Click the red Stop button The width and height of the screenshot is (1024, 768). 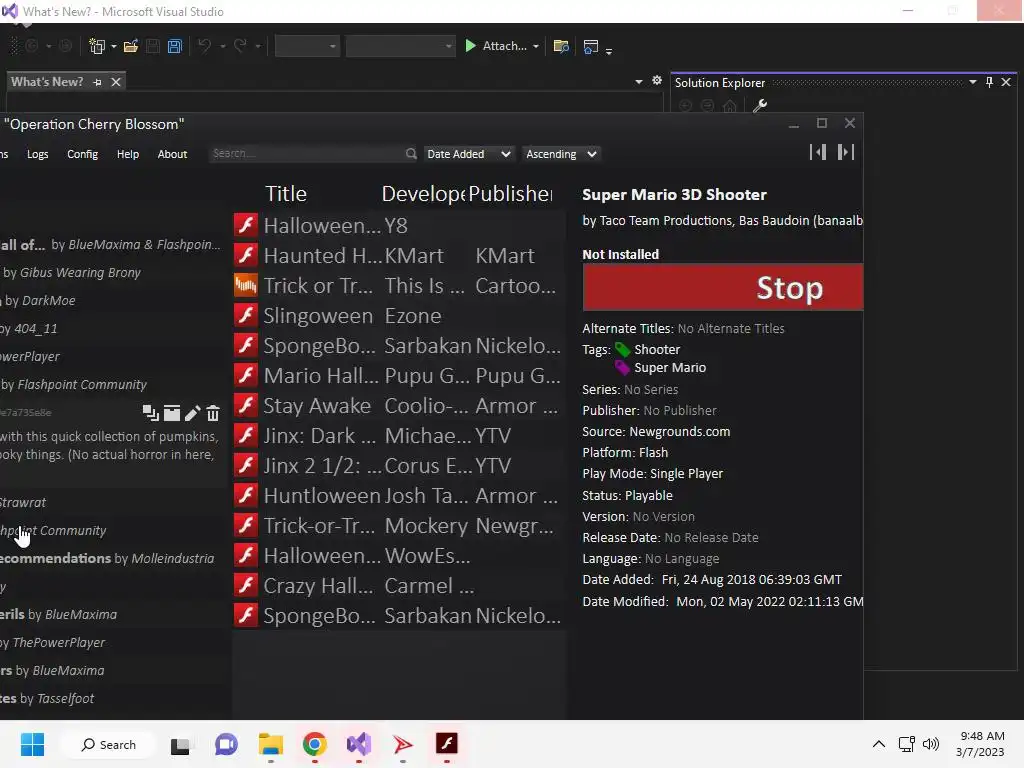point(723,287)
